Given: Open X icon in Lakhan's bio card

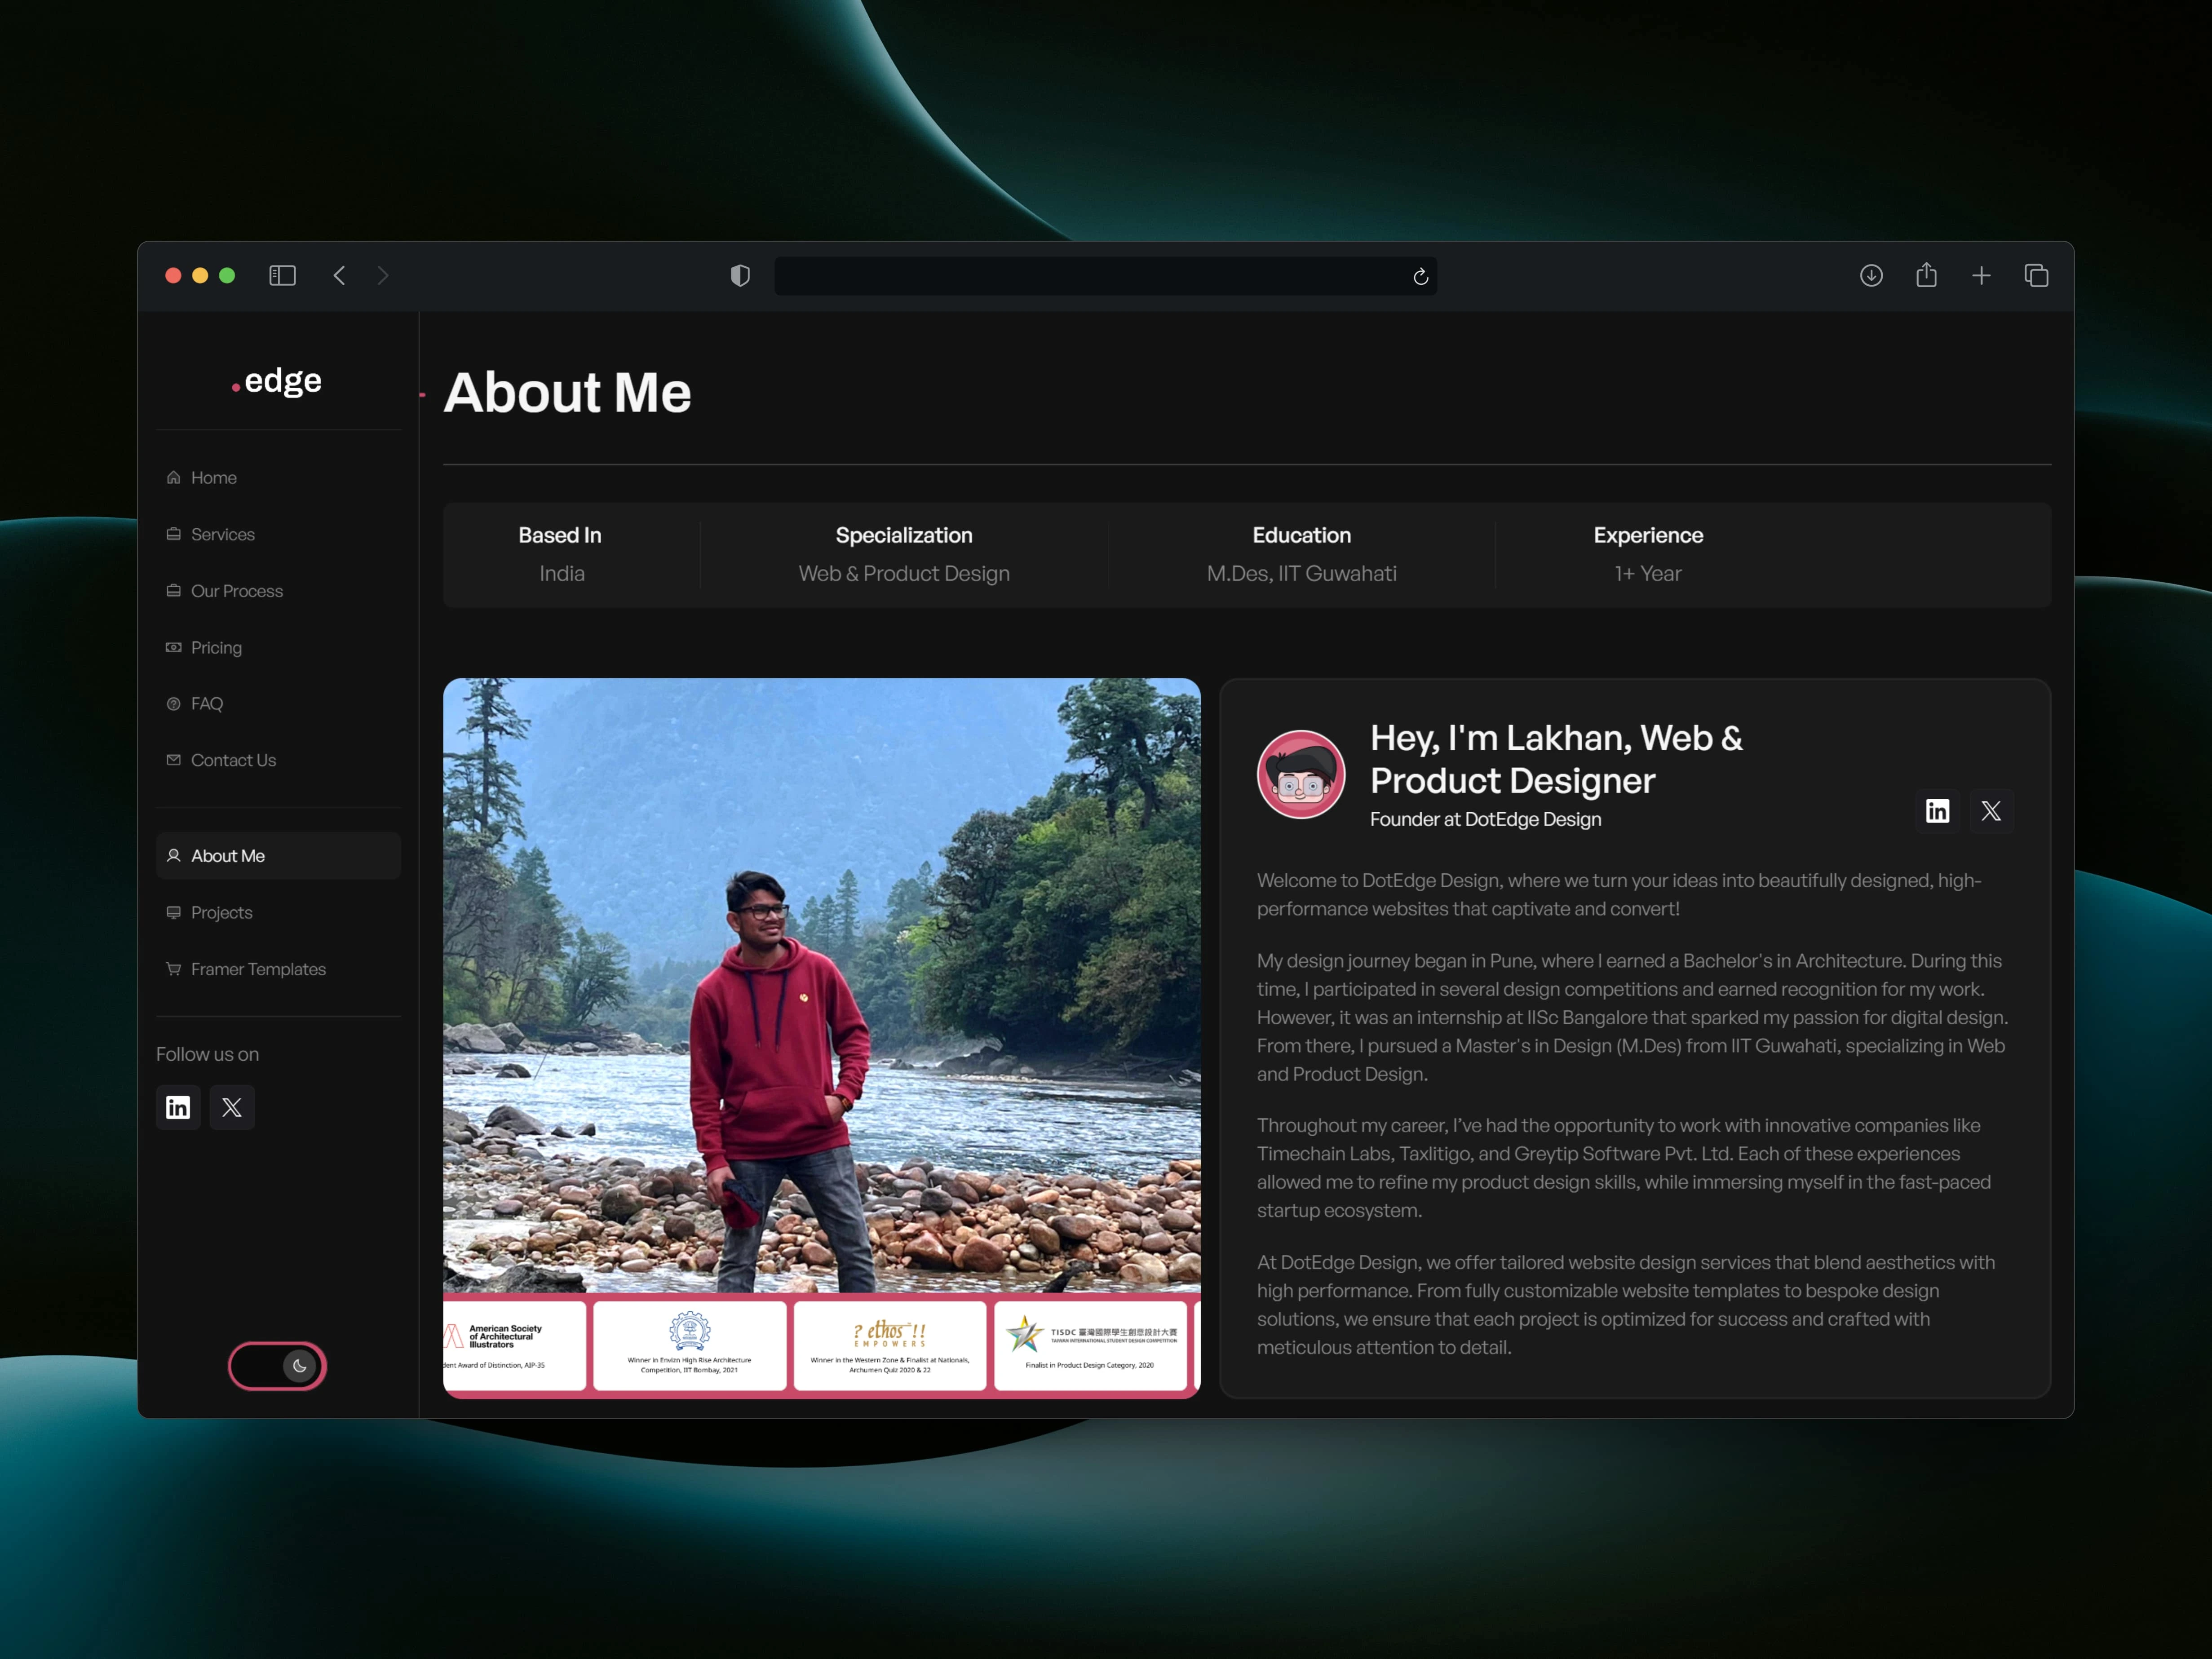Looking at the screenshot, I should coord(1991,811).
